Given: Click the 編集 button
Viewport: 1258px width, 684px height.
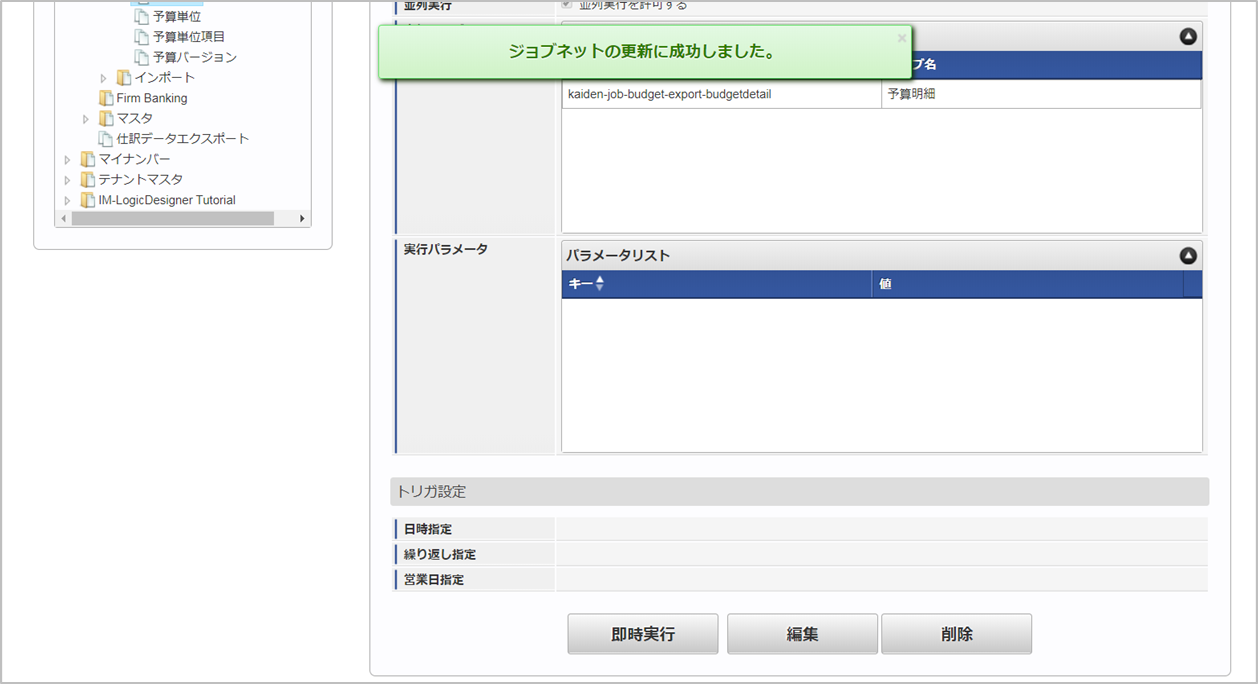Looking at the screenshot, I should click(x=801, y=633).
